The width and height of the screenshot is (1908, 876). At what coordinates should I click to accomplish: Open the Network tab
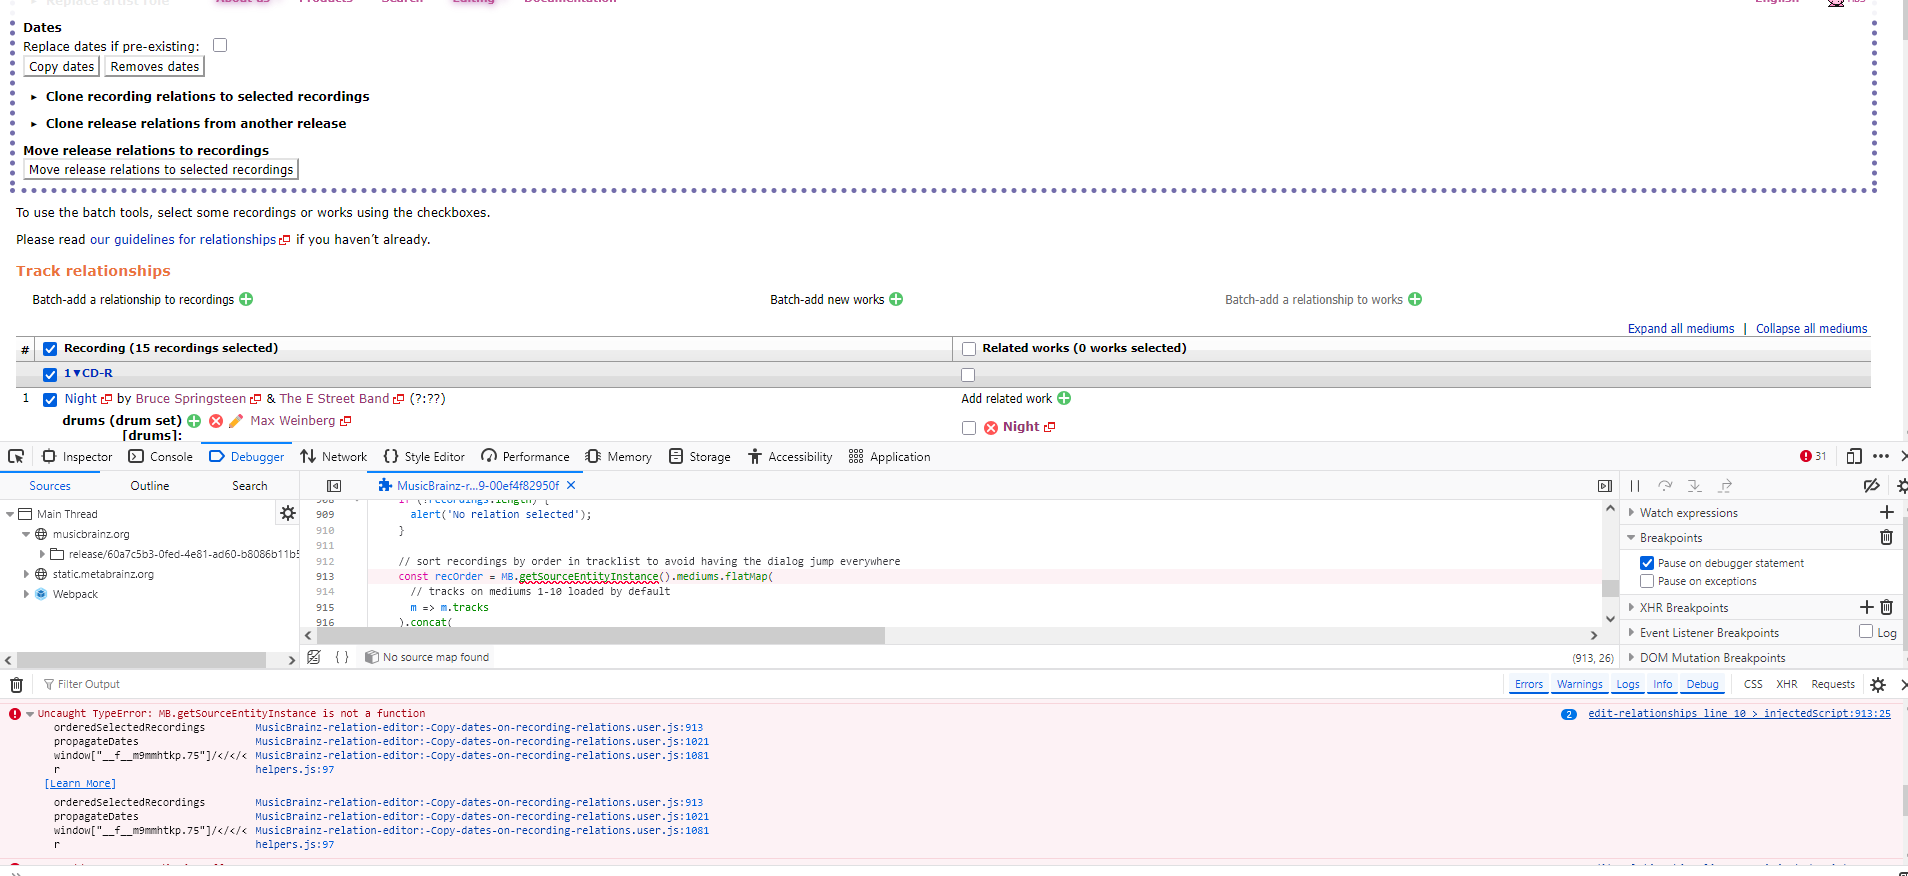334,456
